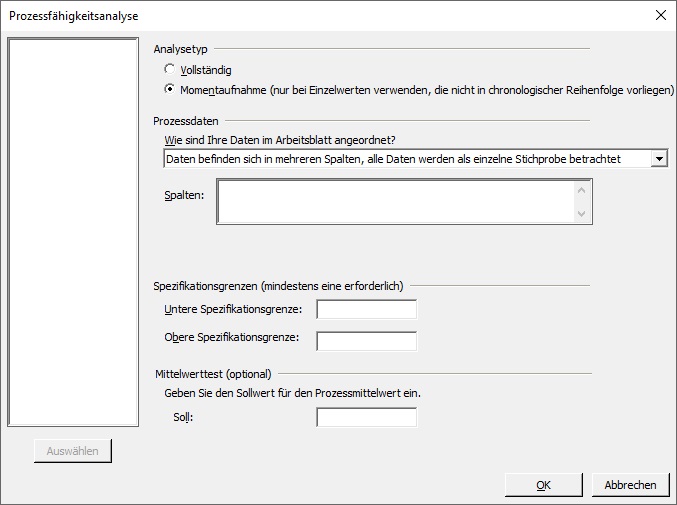
Task: Confirm the dialog with OK
Action: (544, 485)
